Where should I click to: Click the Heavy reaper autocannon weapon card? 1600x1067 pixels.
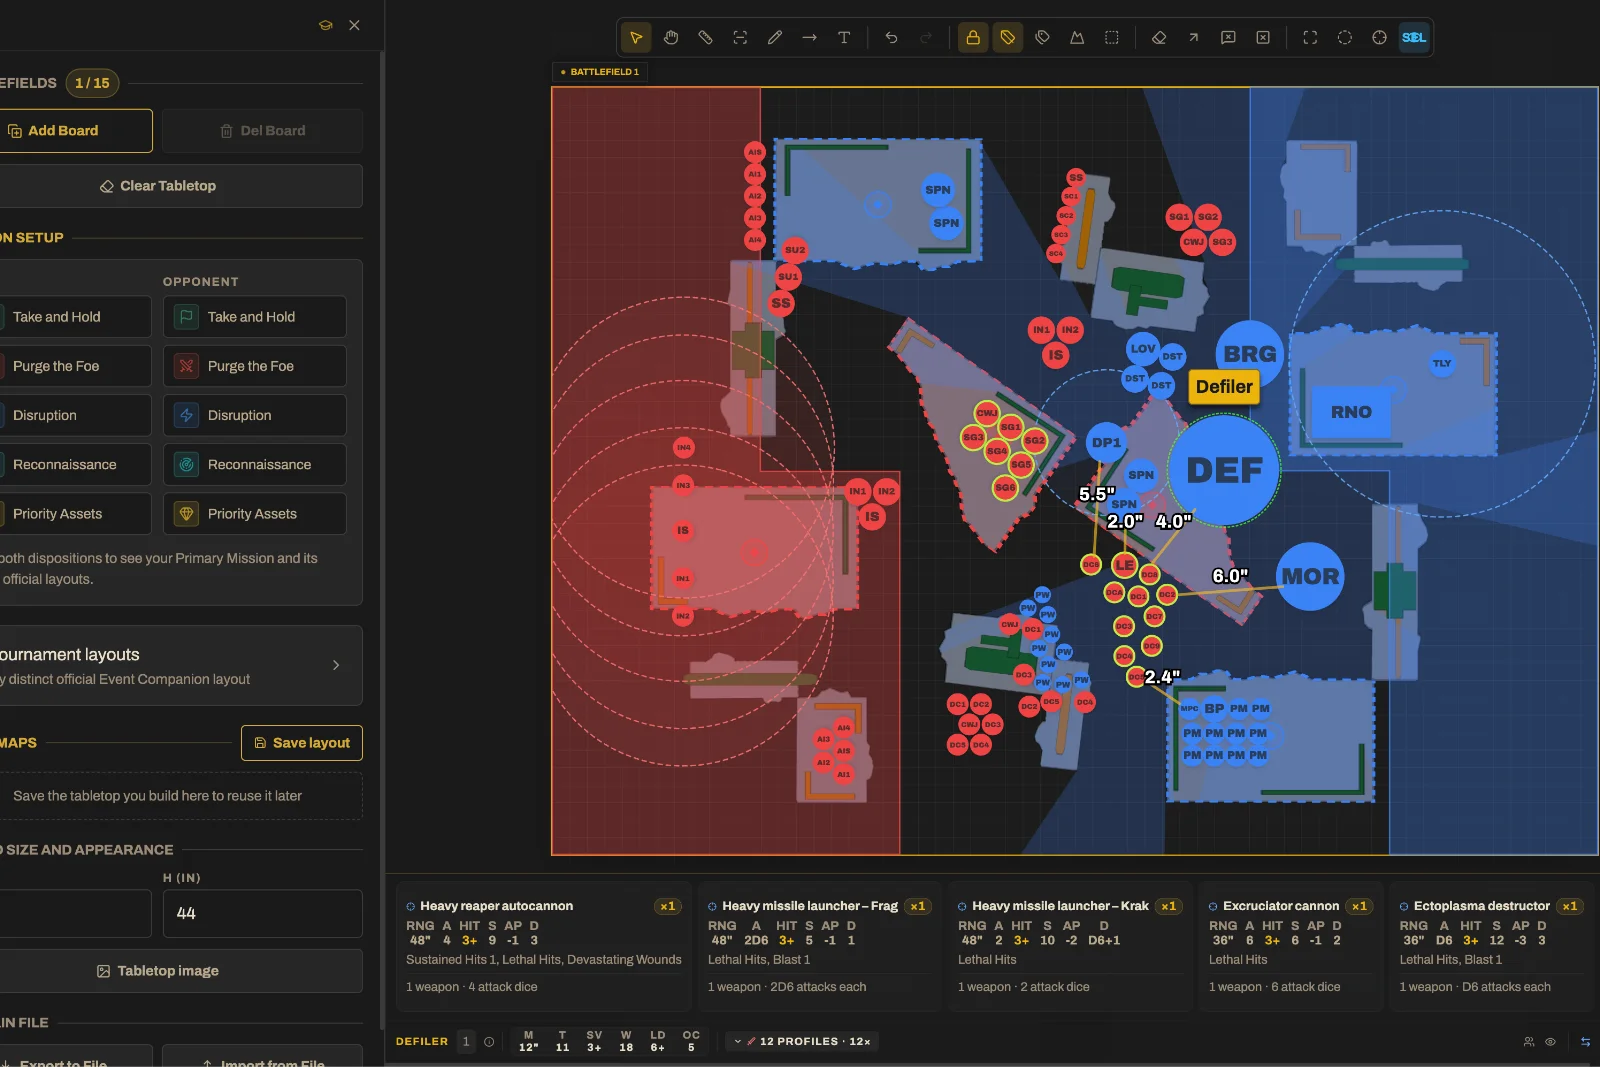pyautogui.click(x=543, y=946)
